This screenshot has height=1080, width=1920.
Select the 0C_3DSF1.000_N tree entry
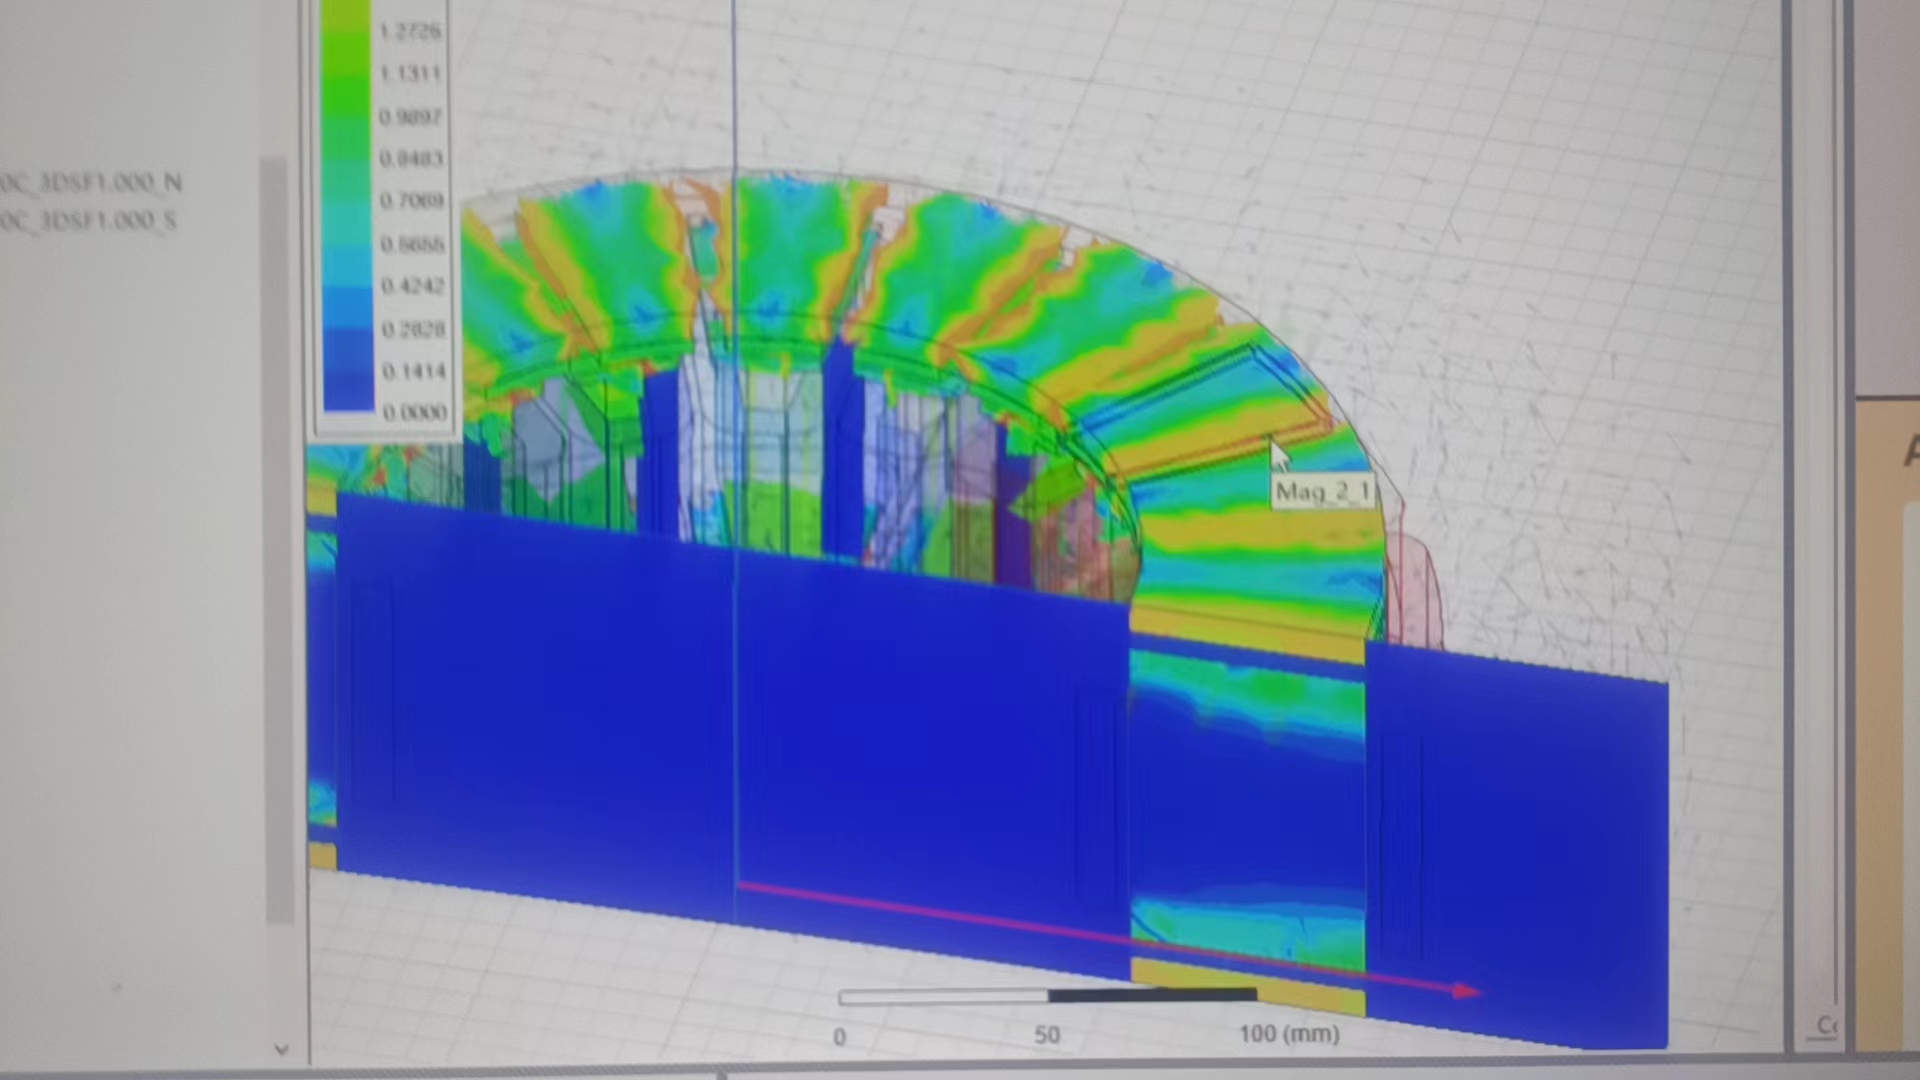coord(90,182)
